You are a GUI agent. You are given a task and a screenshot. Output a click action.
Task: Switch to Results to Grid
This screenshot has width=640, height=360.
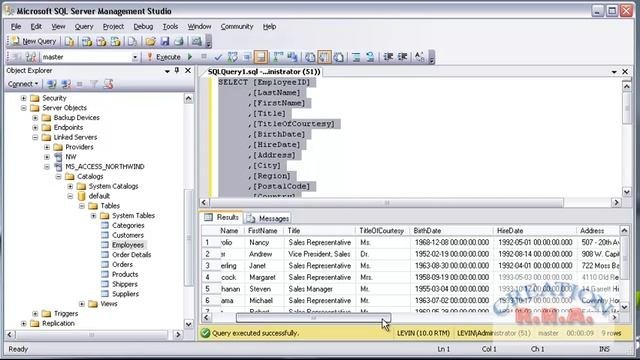pos(324,57)
